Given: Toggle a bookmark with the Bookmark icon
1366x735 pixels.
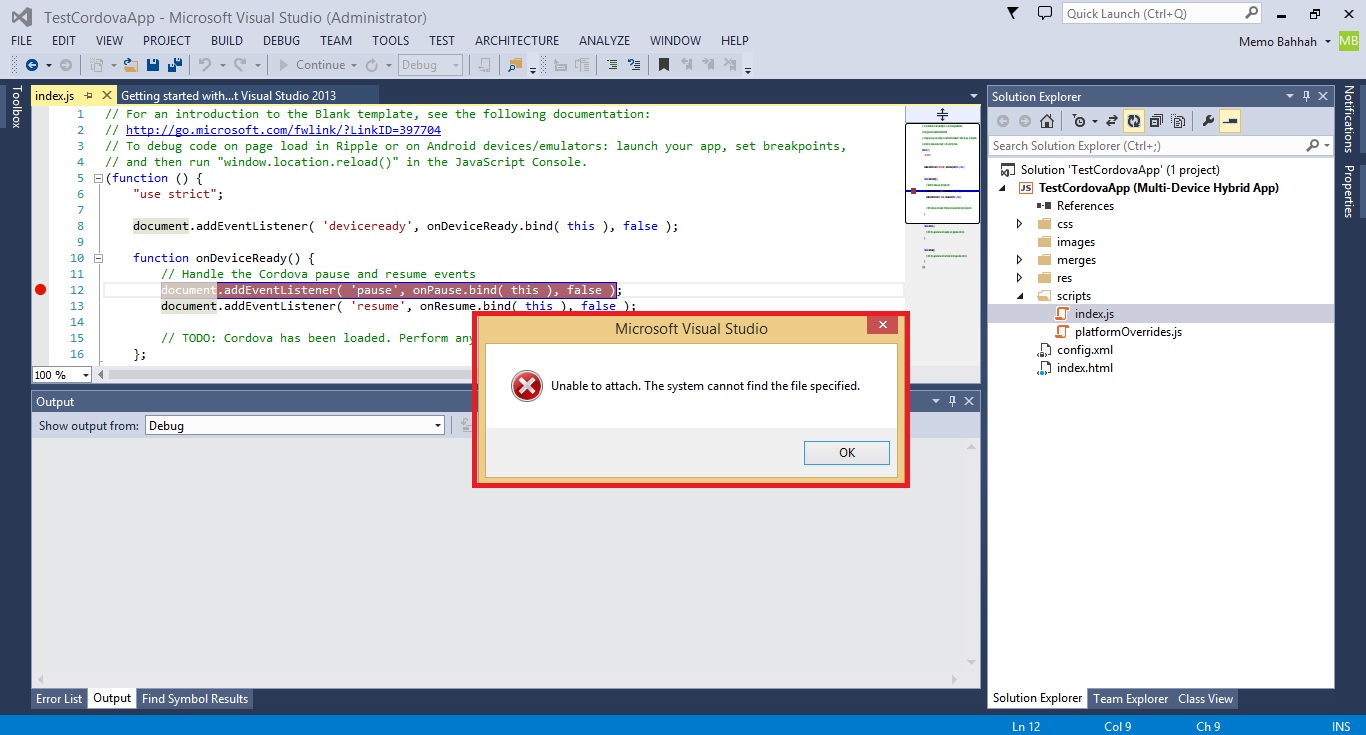Looking at the screenshot, I should click(663, 65).
